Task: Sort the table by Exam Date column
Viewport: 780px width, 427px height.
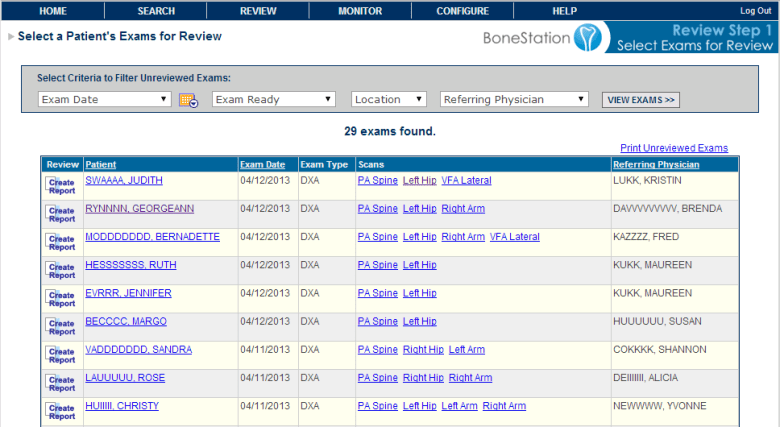Action: (262, 164)
